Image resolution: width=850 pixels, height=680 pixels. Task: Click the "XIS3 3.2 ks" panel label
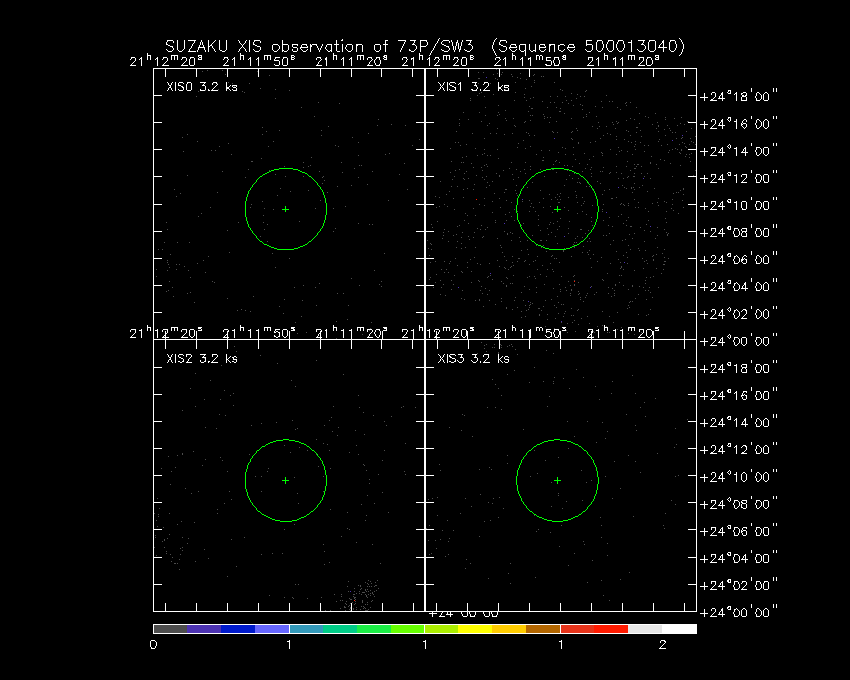pos(473,358)
